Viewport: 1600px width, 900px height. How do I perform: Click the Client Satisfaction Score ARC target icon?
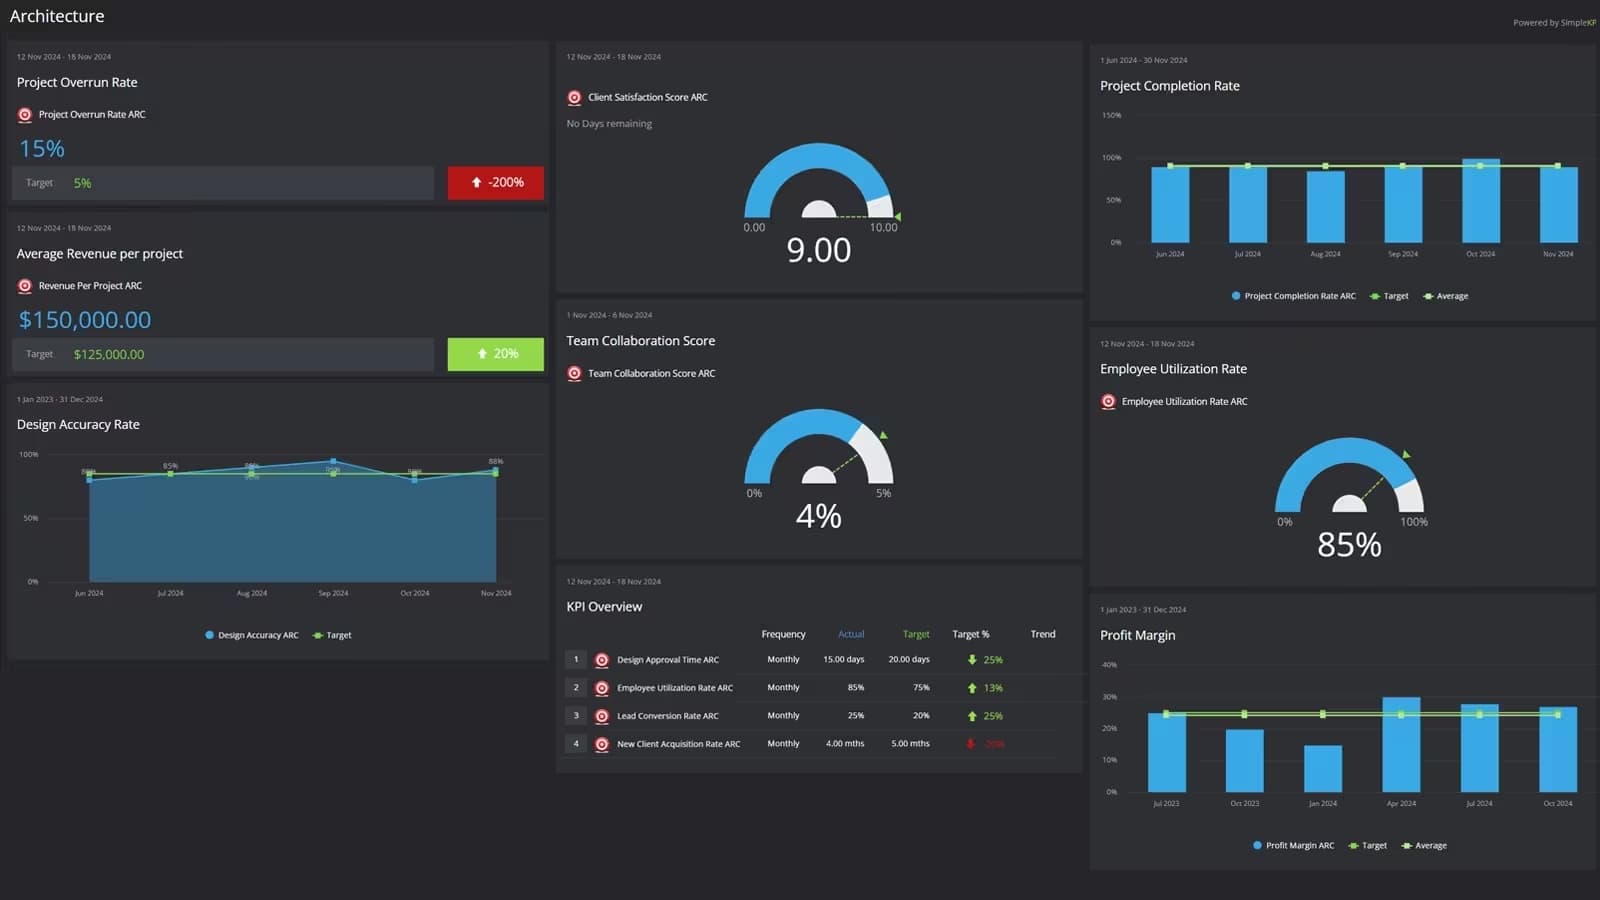pos(574,98)
